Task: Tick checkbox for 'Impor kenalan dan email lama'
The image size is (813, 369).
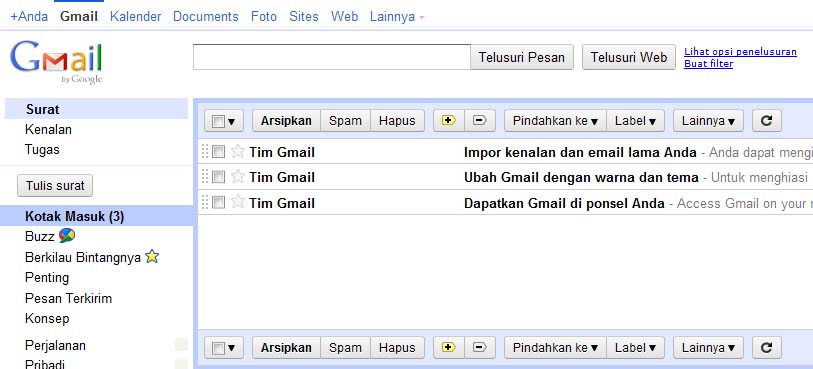Action: tap(219, 151)
